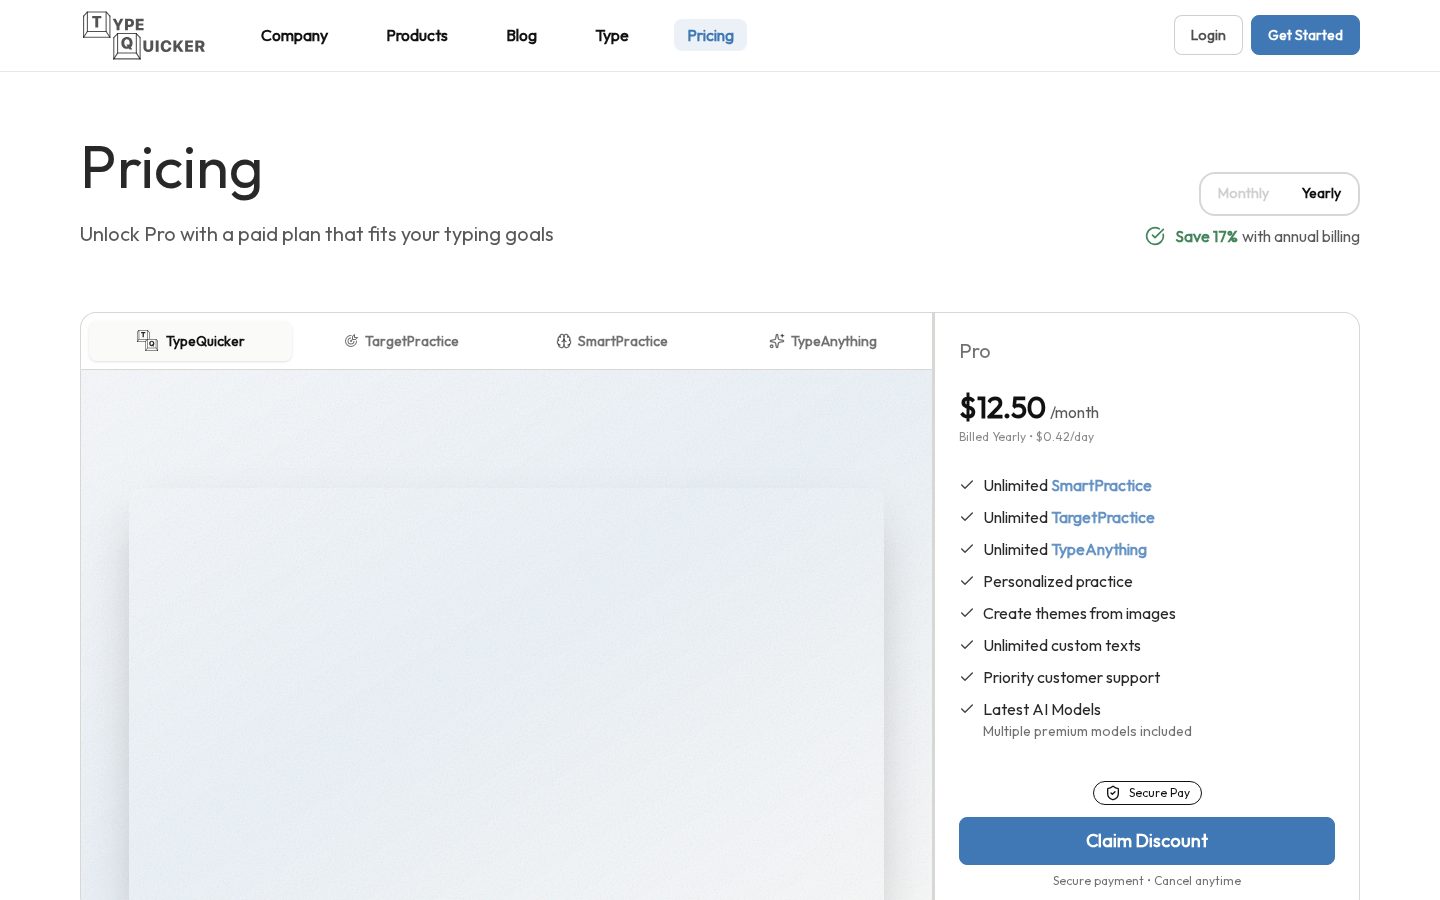Click the 'Unlock Pro with a paid plan' subtitle
The height and width of the screenshot is (900, 1440).
click(317, 234)
